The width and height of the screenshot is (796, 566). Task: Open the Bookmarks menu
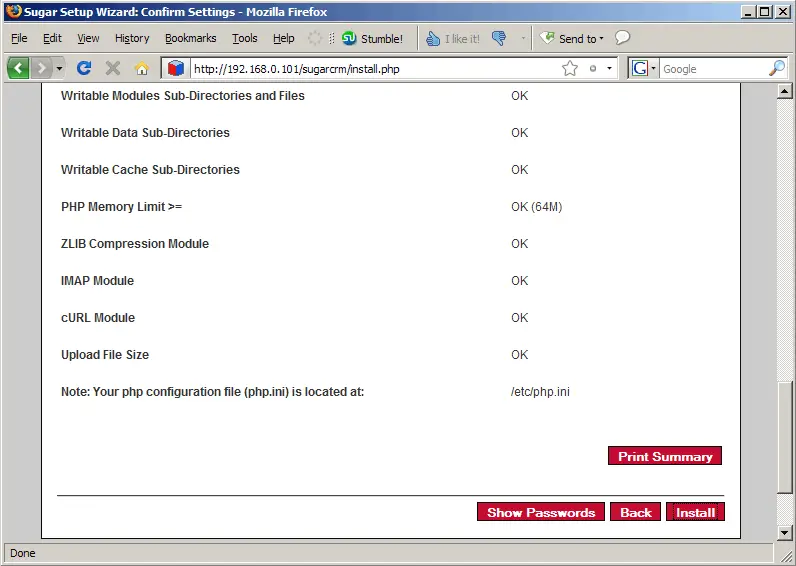point(190,38)
